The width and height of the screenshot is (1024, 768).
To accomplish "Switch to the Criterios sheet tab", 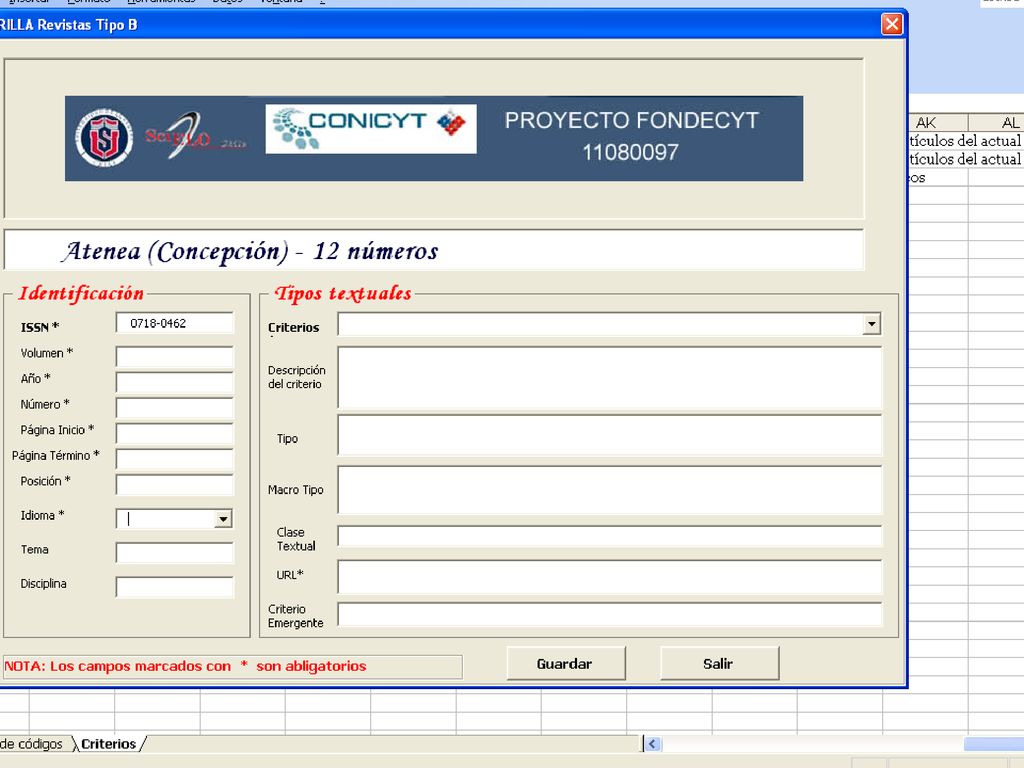I will (108, 744).
